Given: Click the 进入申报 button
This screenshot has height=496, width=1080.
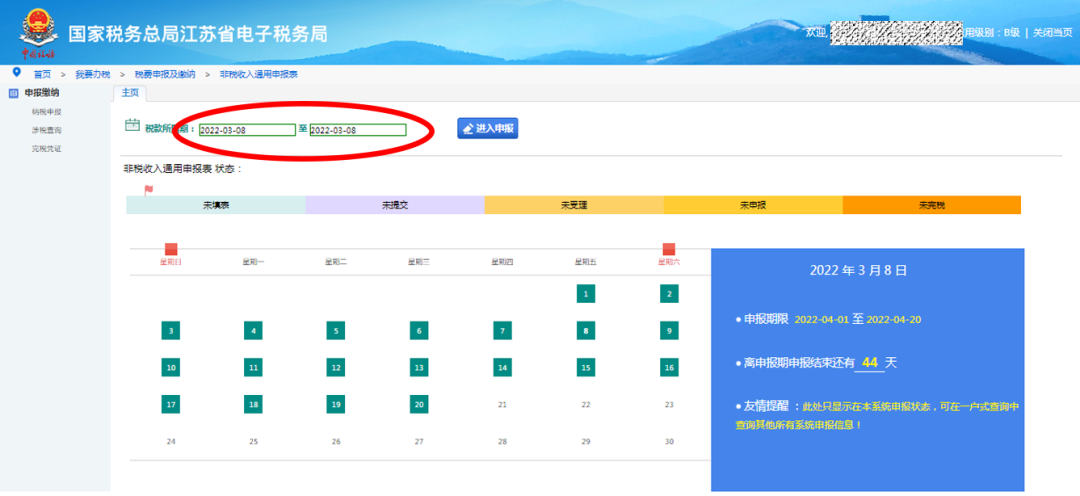Looking at the screenshot, I should (488, 128).
